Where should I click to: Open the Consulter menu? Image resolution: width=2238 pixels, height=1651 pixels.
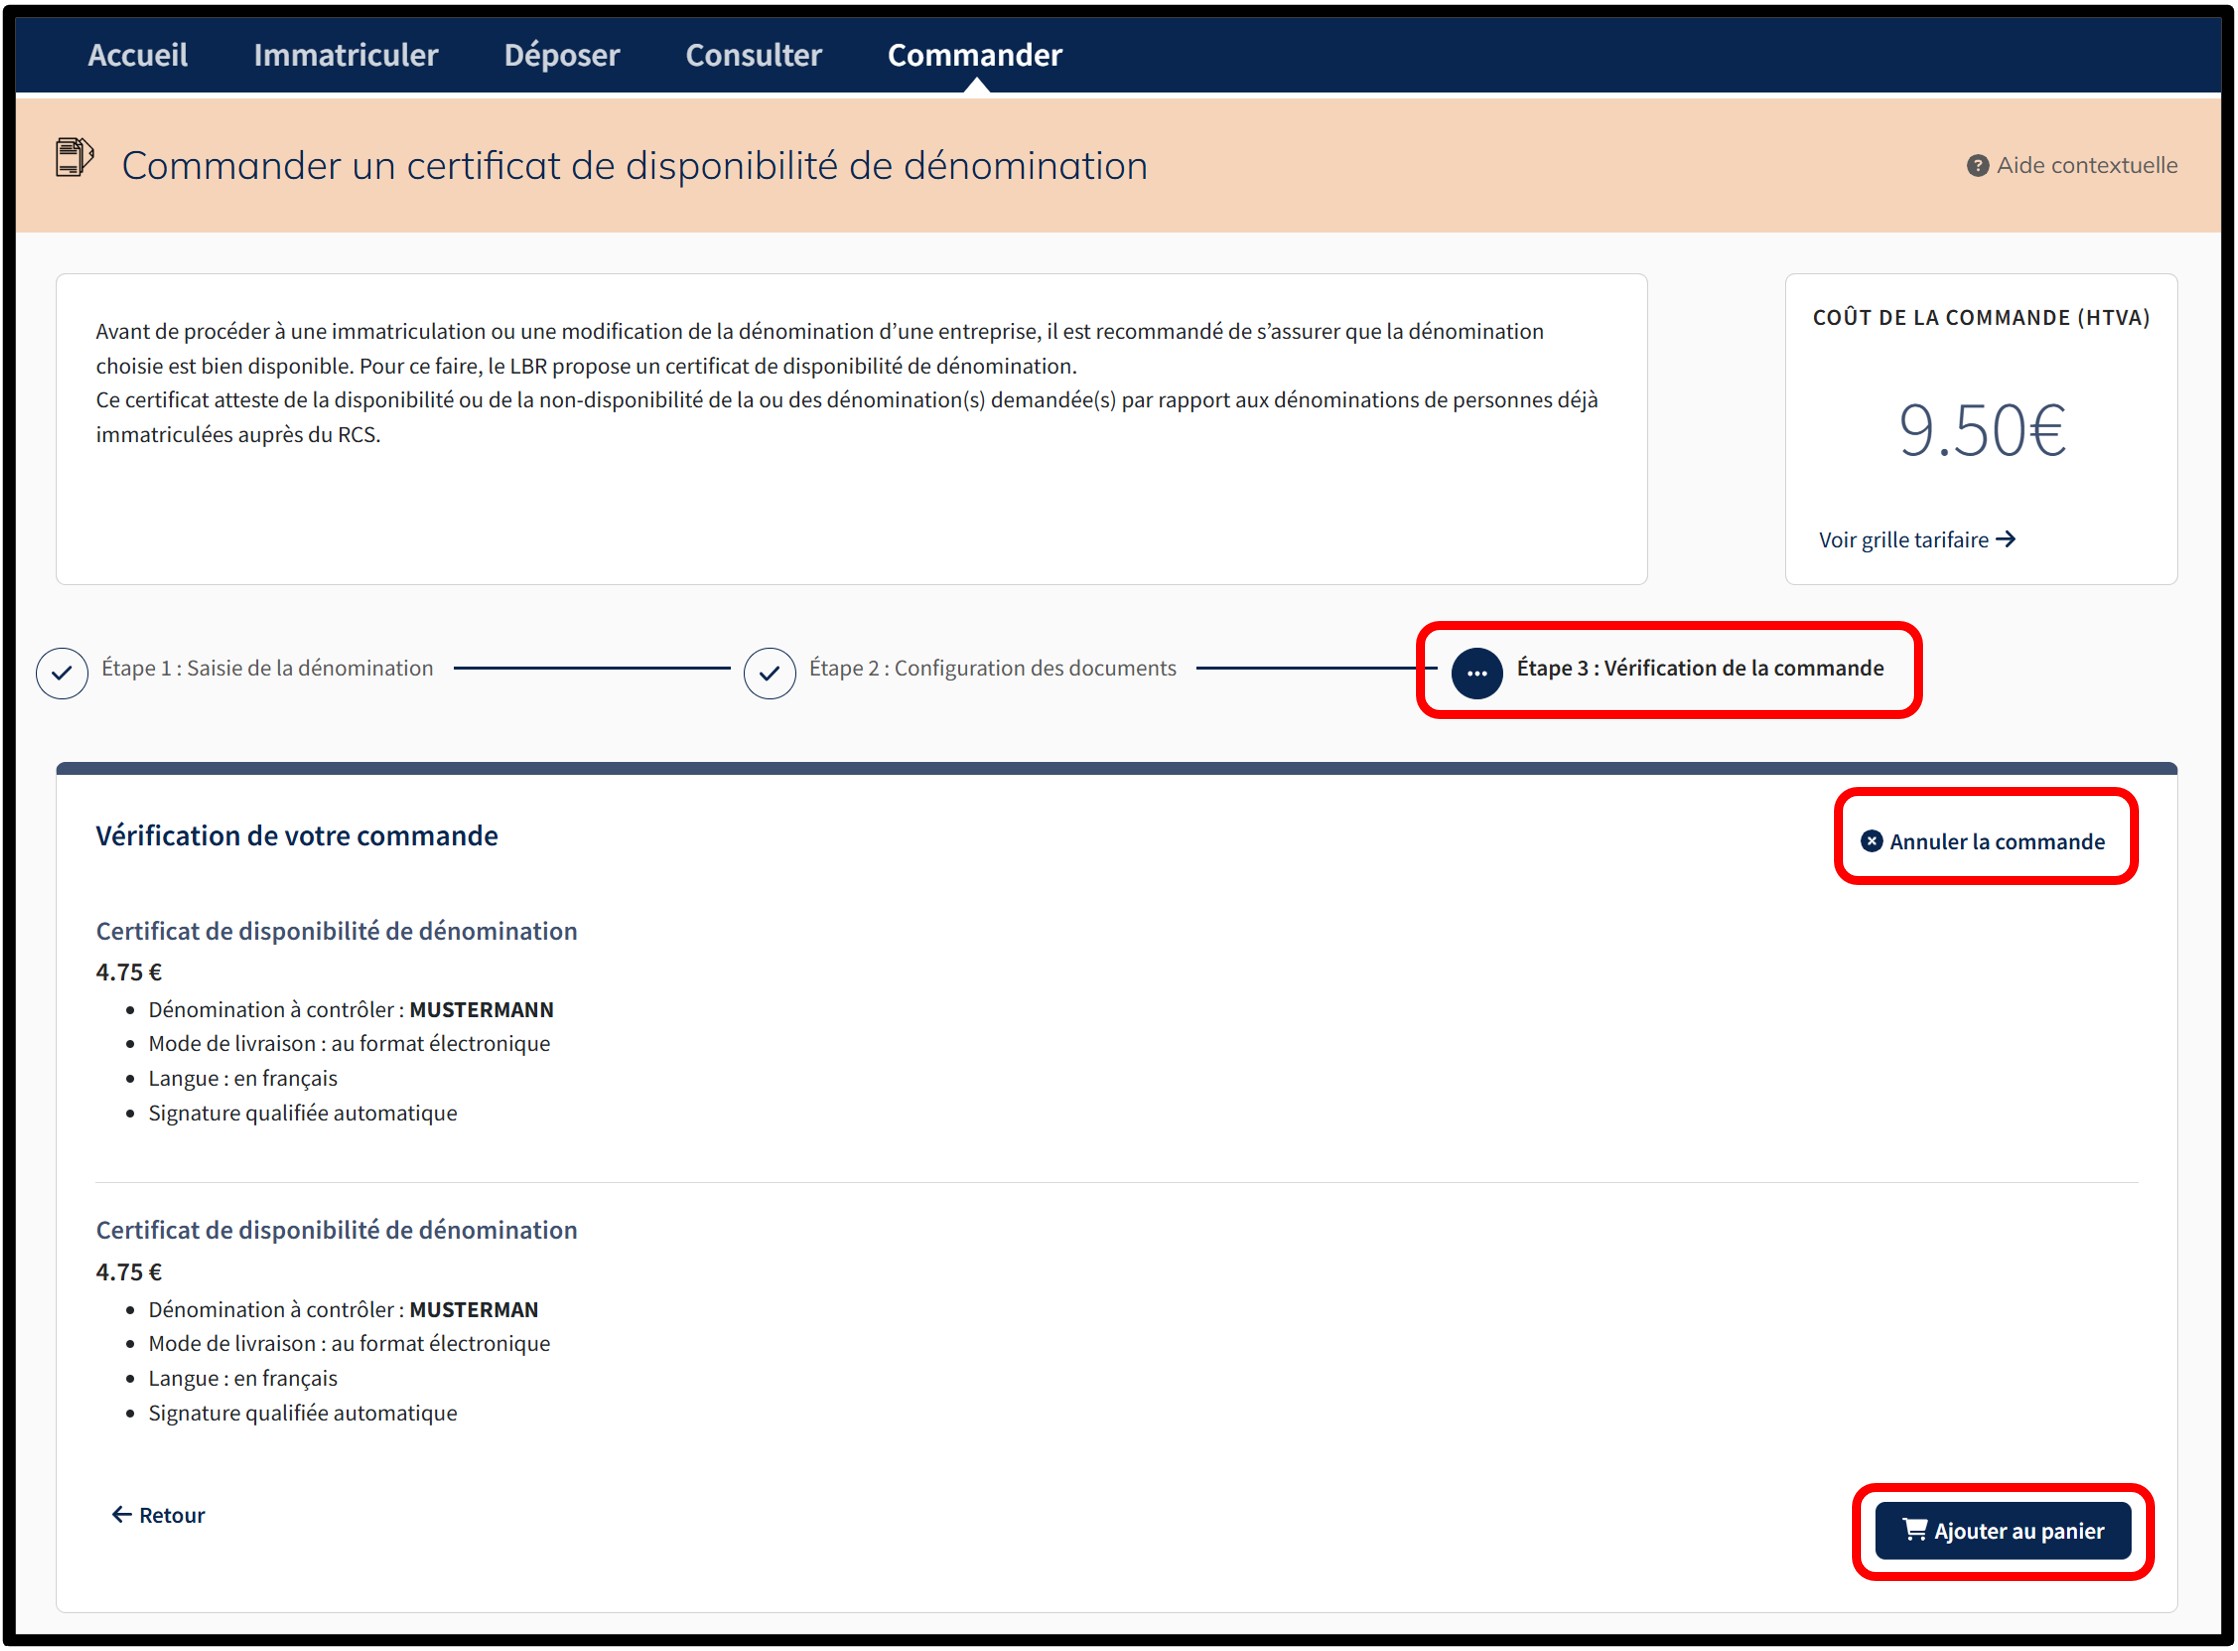tap(753, 55)
